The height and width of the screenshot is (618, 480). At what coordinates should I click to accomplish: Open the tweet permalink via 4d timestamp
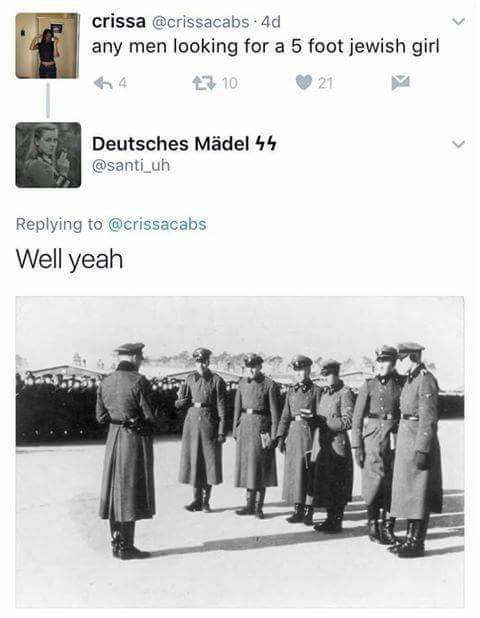coord(271,22)
